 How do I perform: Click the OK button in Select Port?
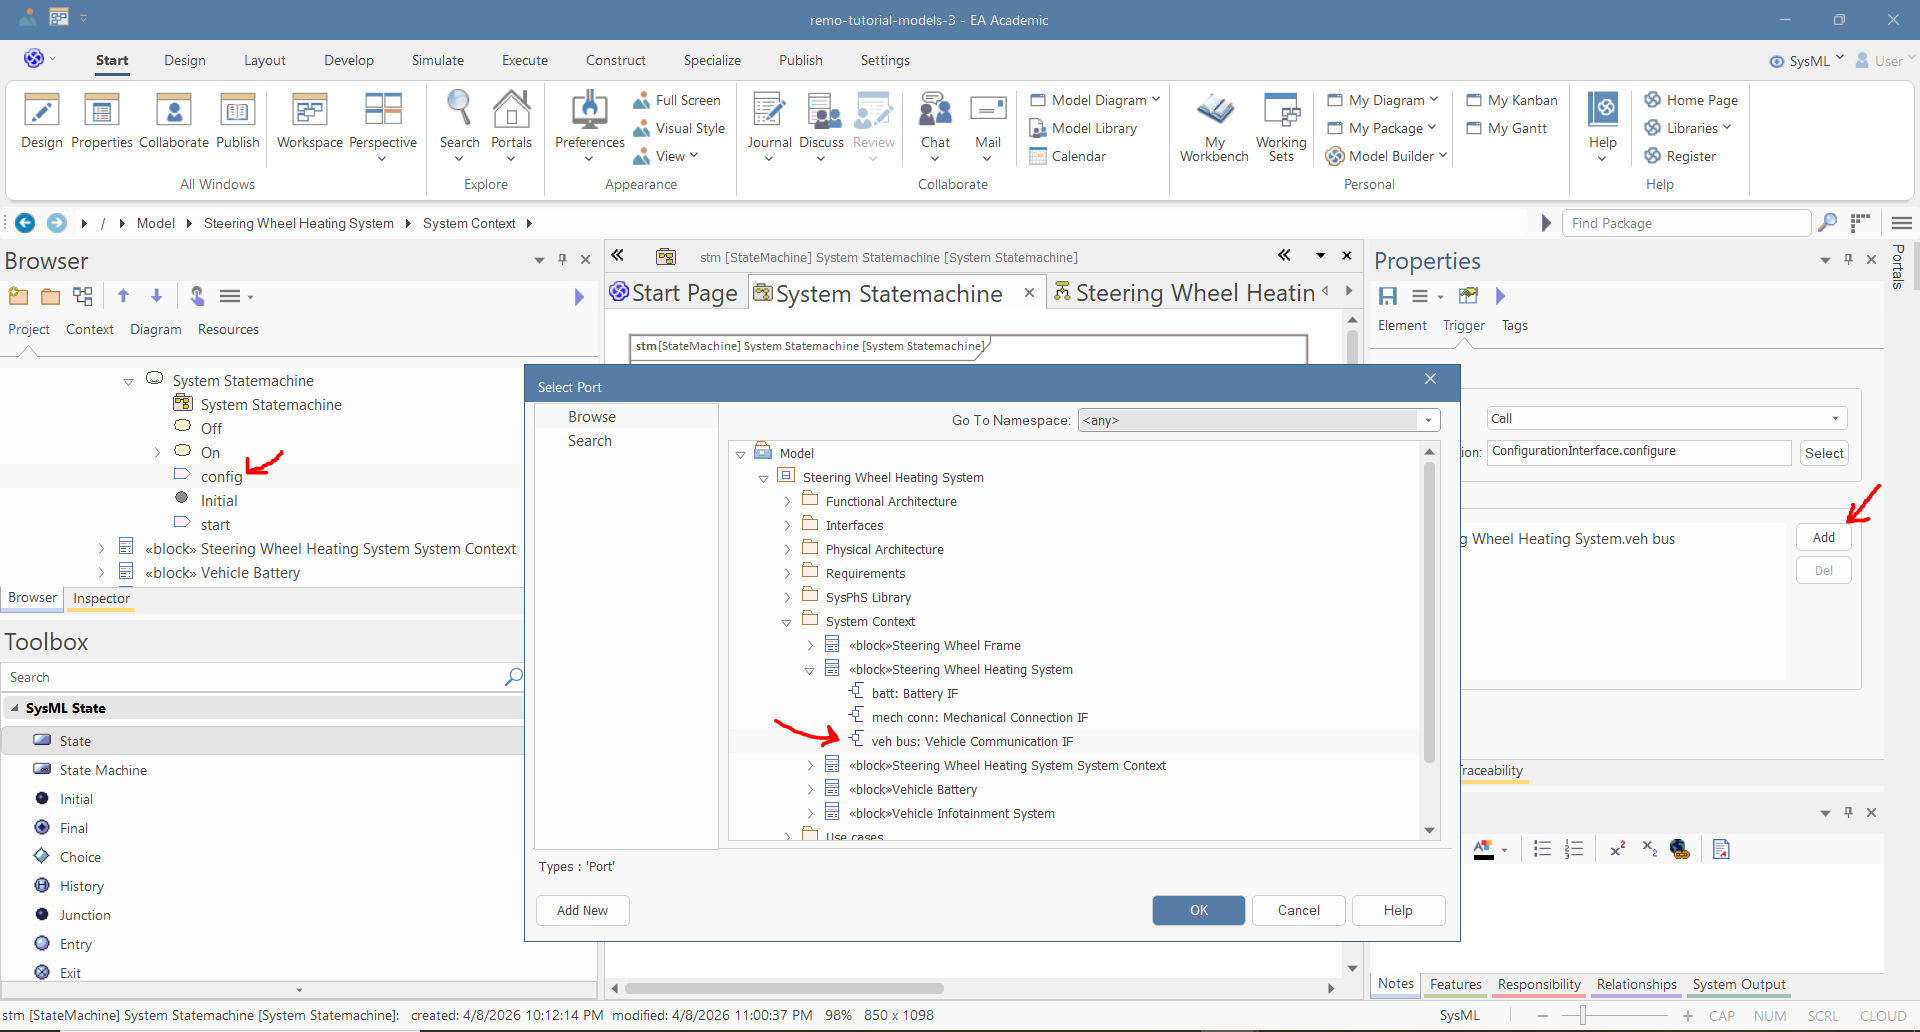1198,910
